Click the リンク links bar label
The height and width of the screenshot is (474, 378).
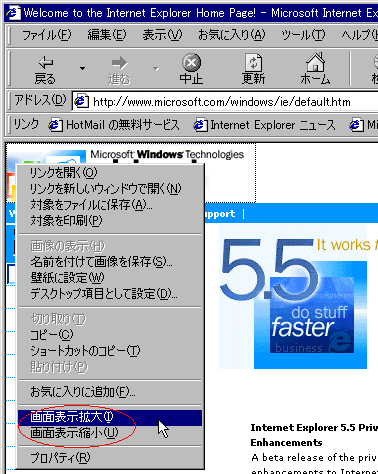26,124
